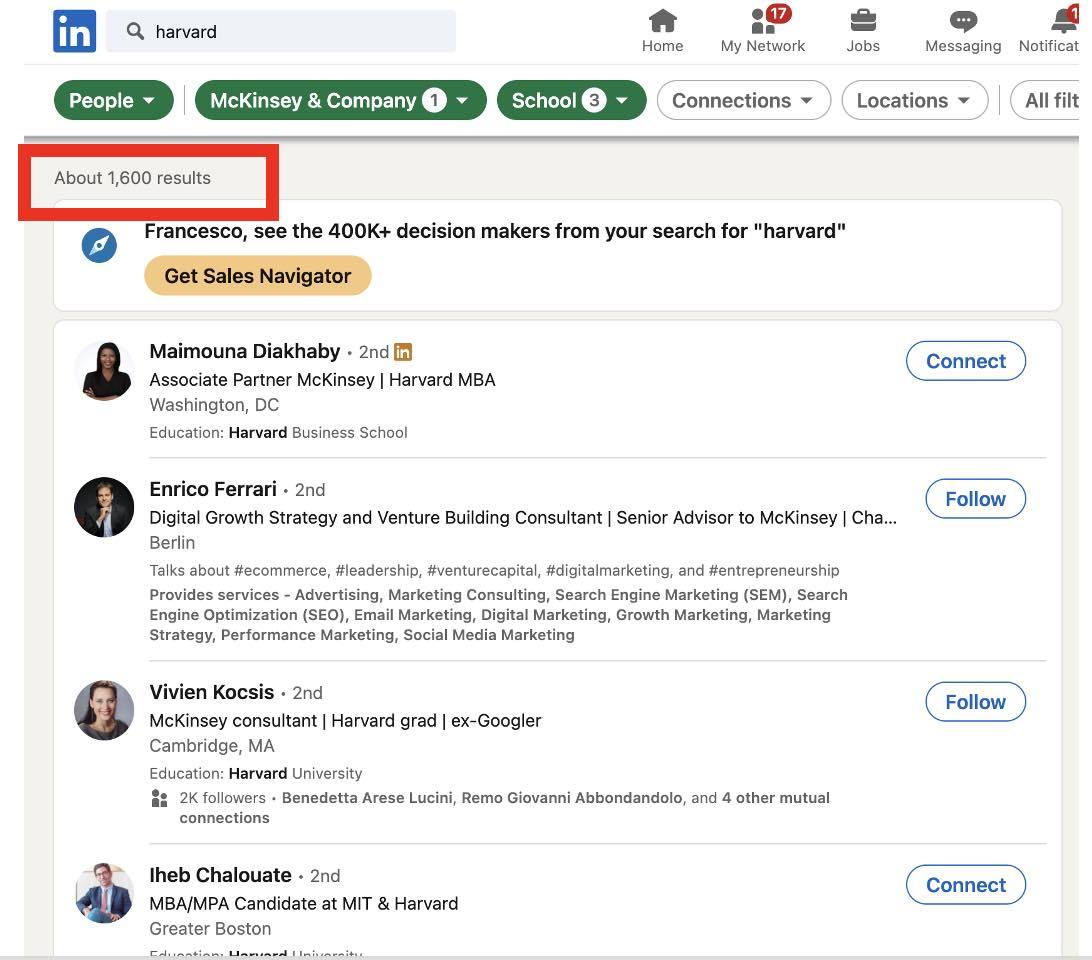Focus the search box containing 'harvard'

click(281, 31)
